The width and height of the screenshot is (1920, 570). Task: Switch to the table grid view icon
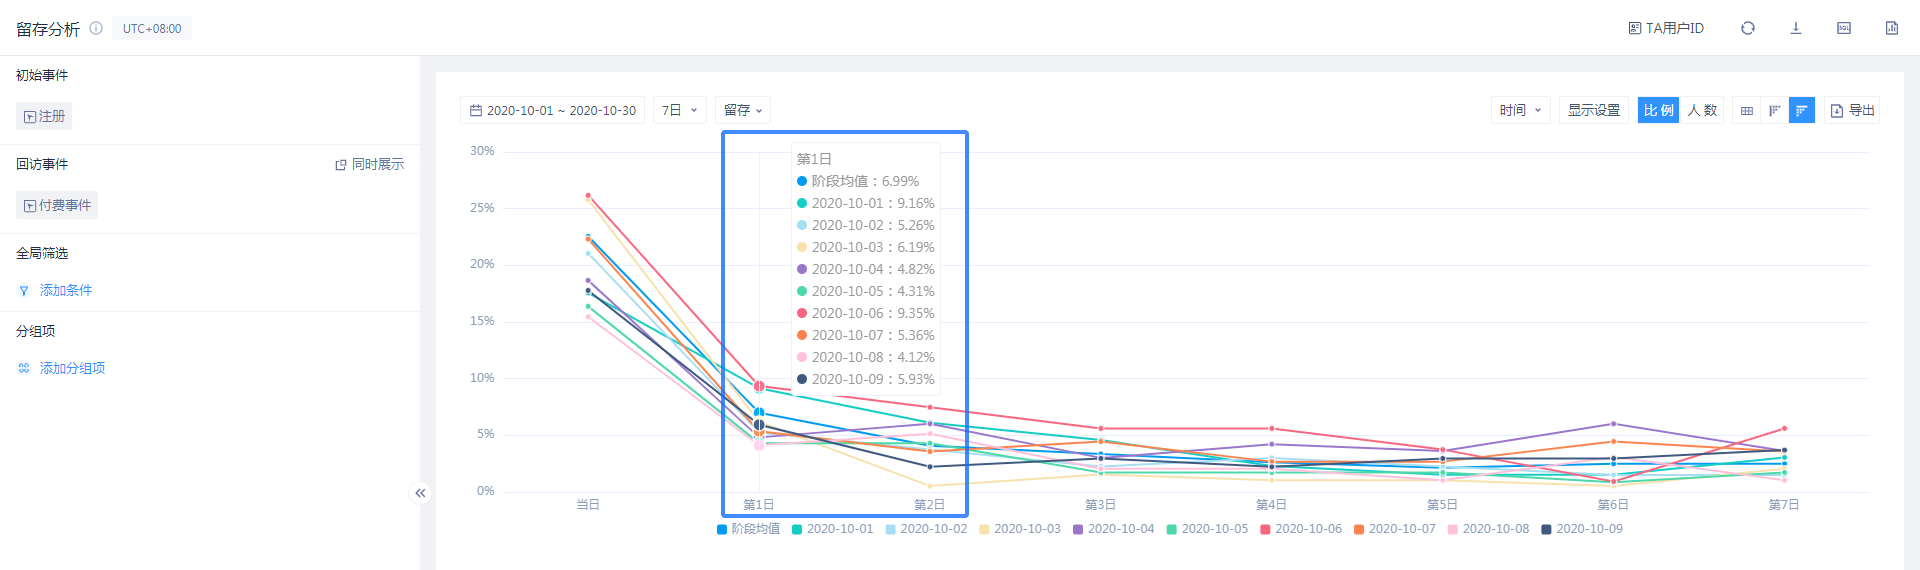(1746, 110)
